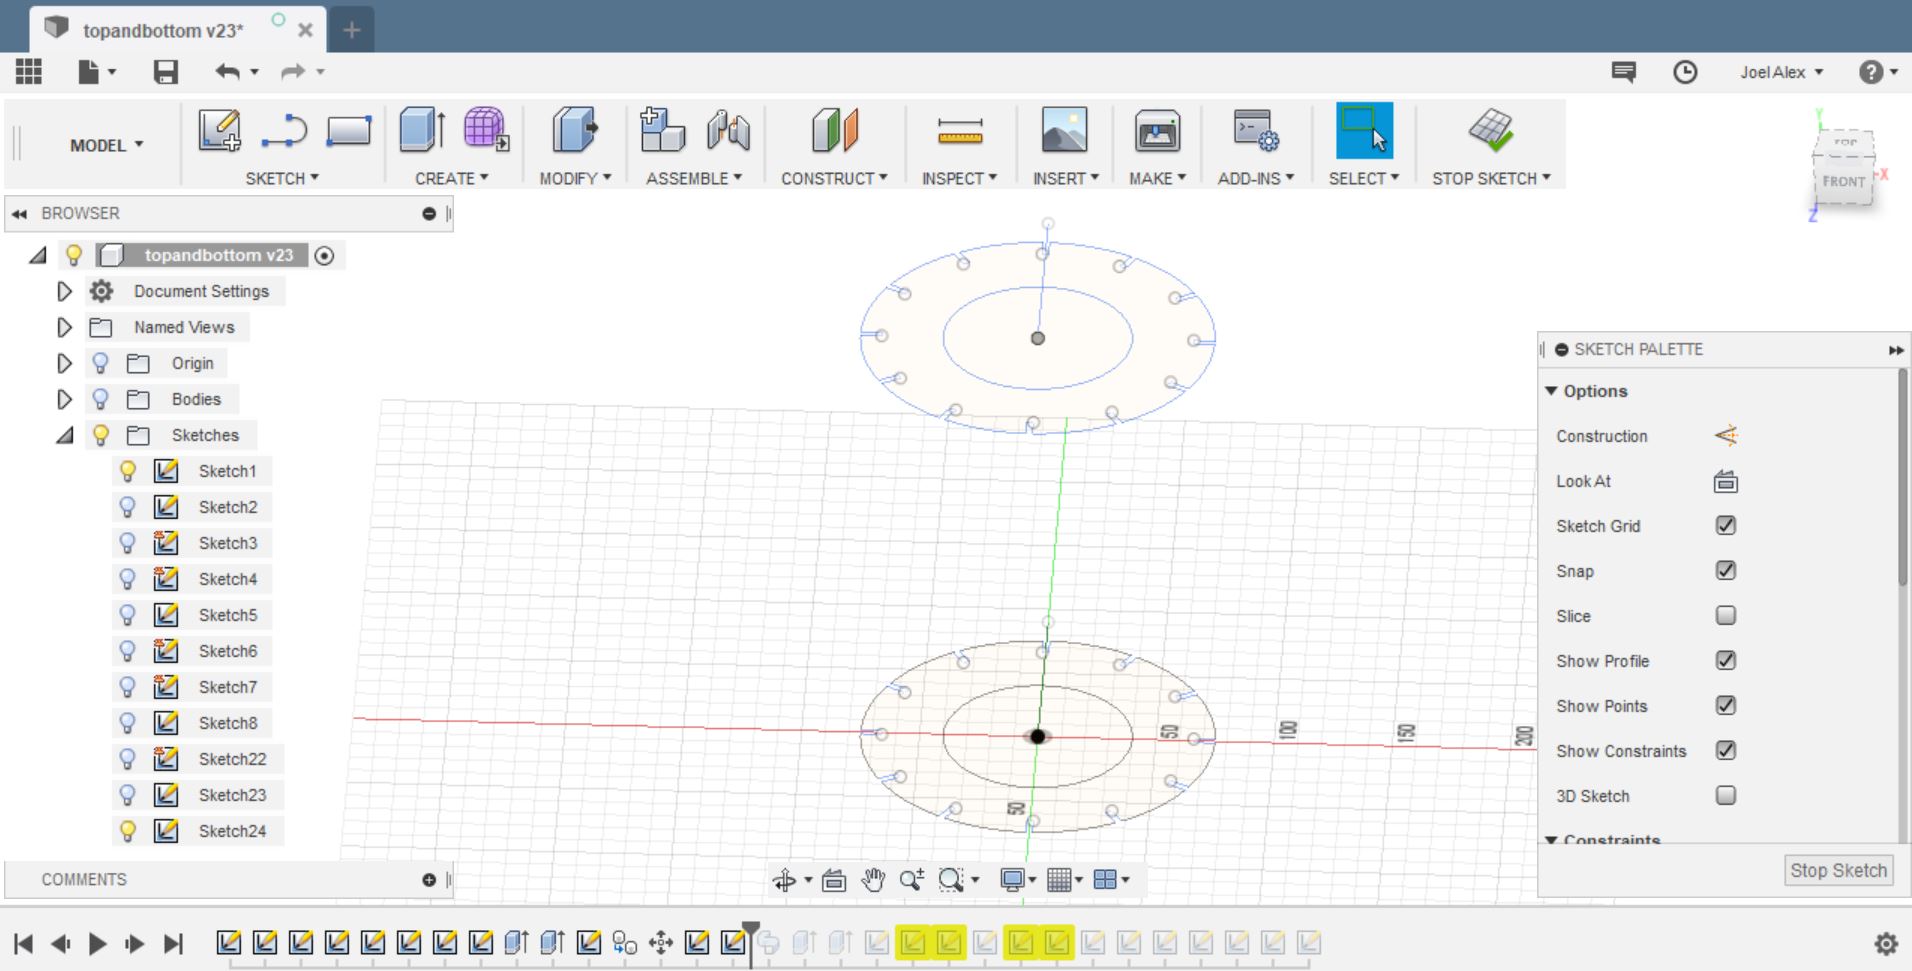
Task: Click the Select tool icon
Action: (1364, 131)
